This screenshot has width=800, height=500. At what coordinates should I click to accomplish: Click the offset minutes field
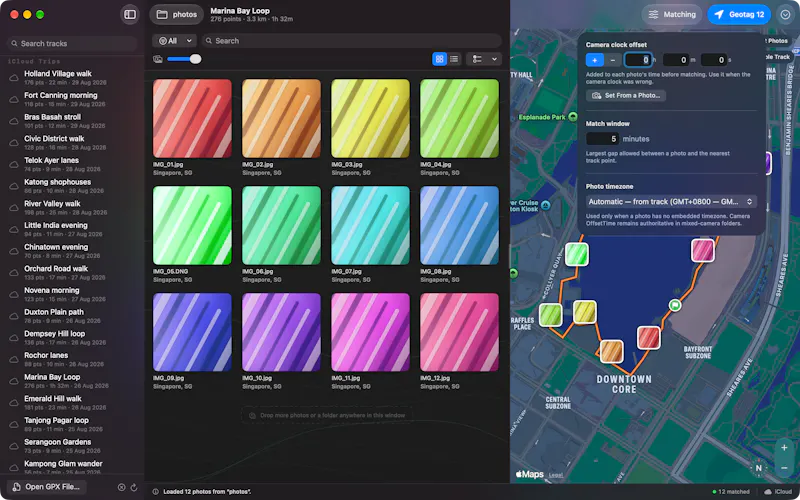coord(676,60)
